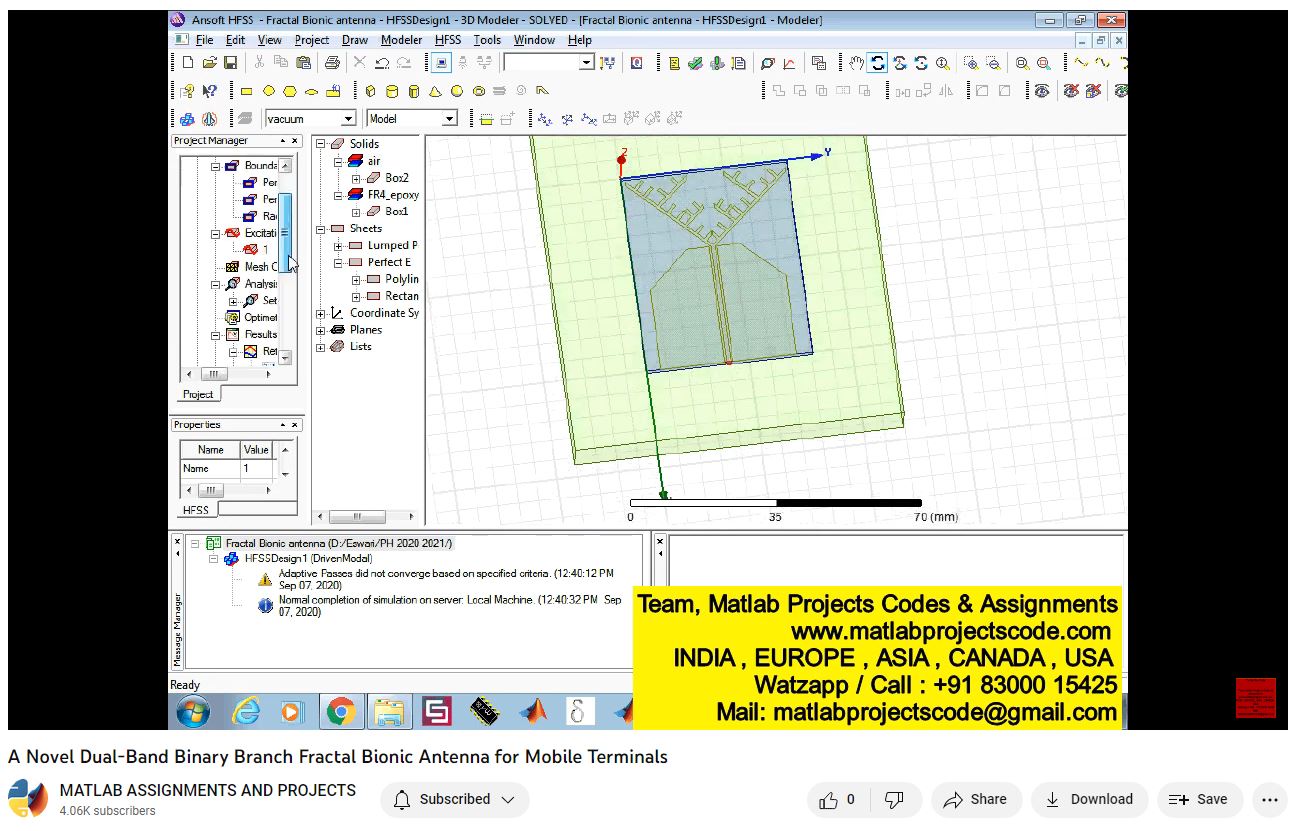Click the YouTube Share button
1298x831 pixels.
click(x=976, y=799)
